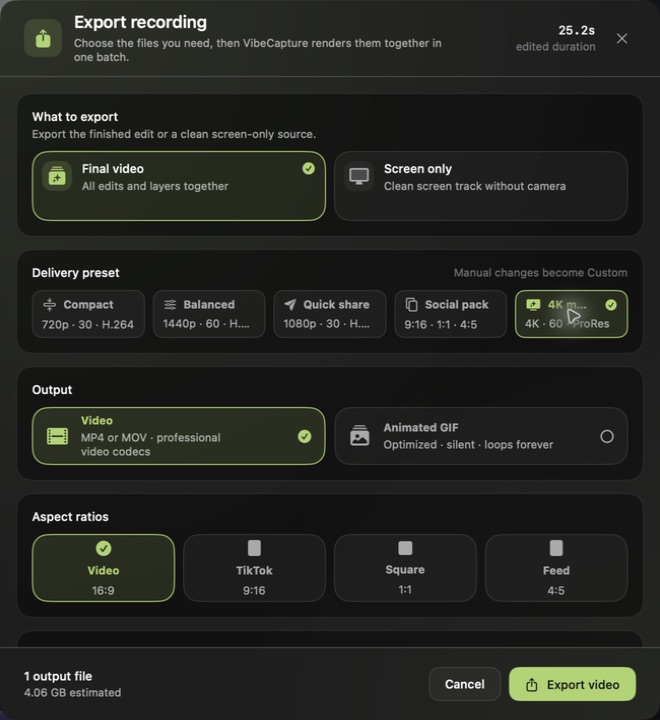Click the Compact preset compress icon

[50, 304]
